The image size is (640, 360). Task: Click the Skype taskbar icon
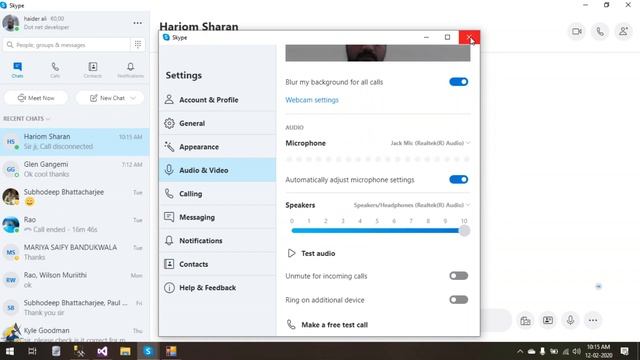[148, 351]
